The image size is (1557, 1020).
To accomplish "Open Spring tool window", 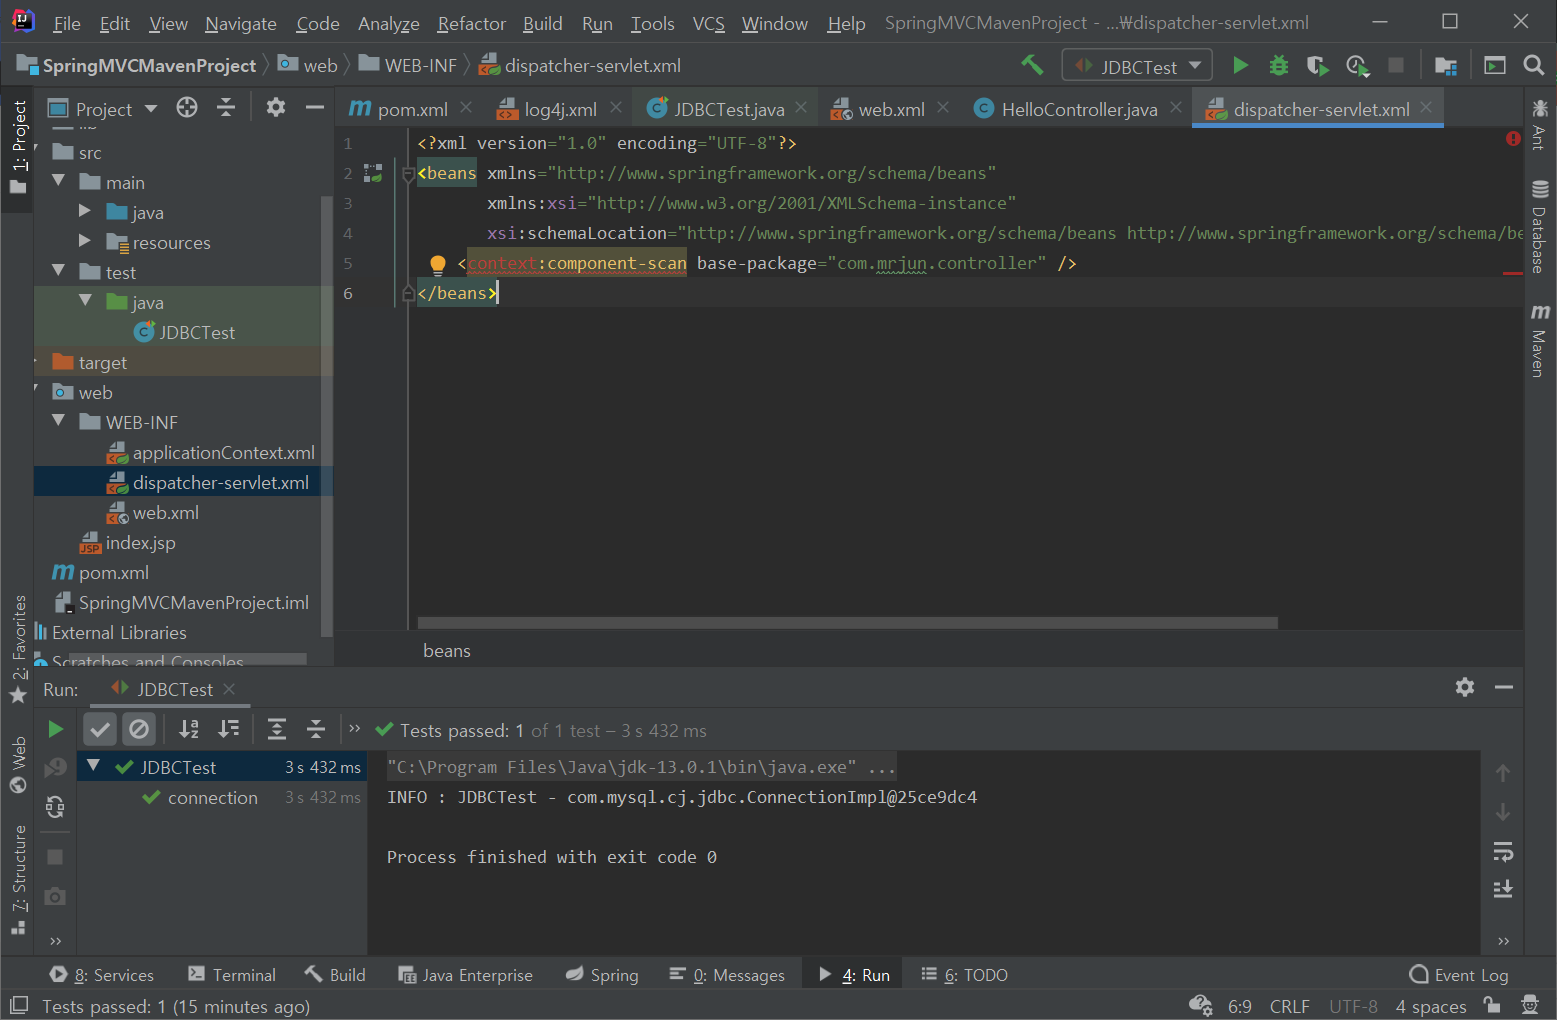I will (x=602, y=975).
